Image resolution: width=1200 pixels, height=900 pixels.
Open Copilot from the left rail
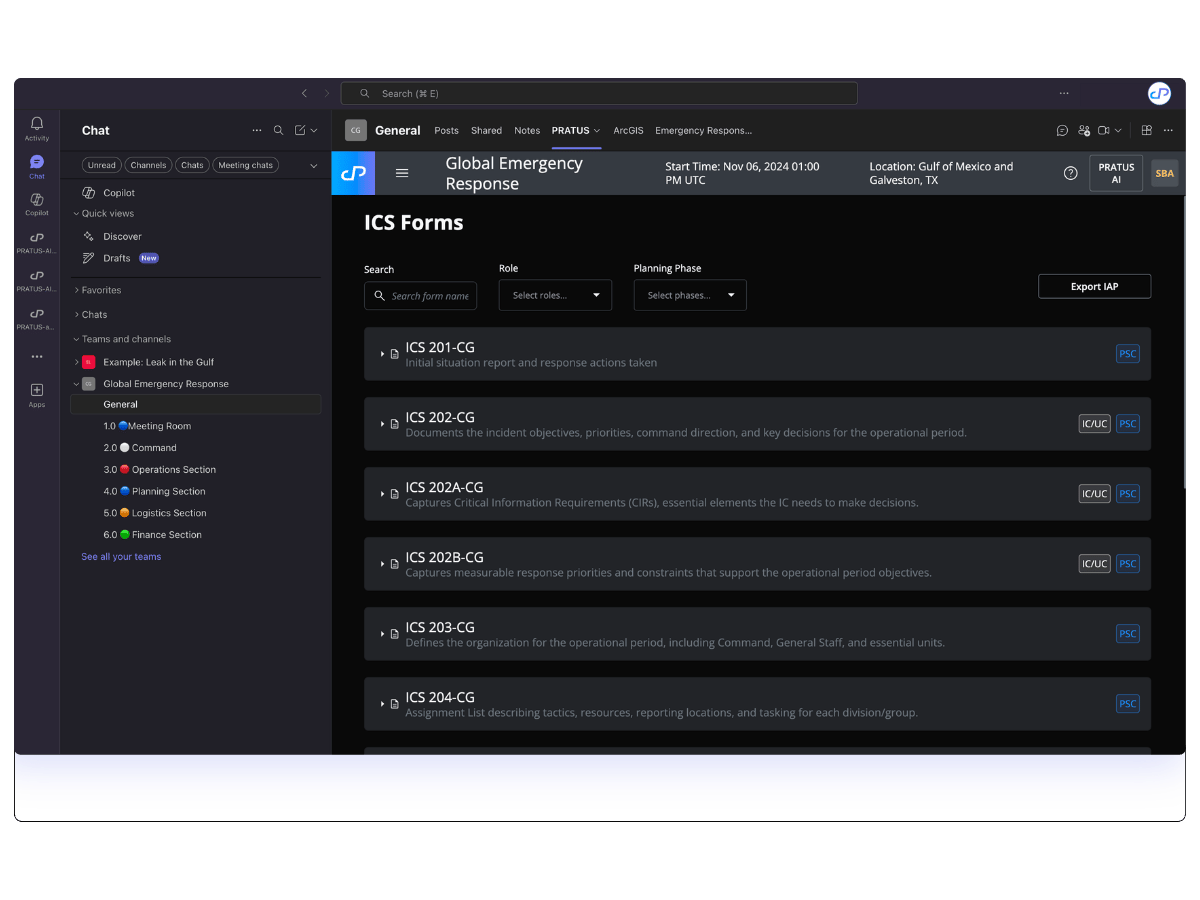[37, 204]
